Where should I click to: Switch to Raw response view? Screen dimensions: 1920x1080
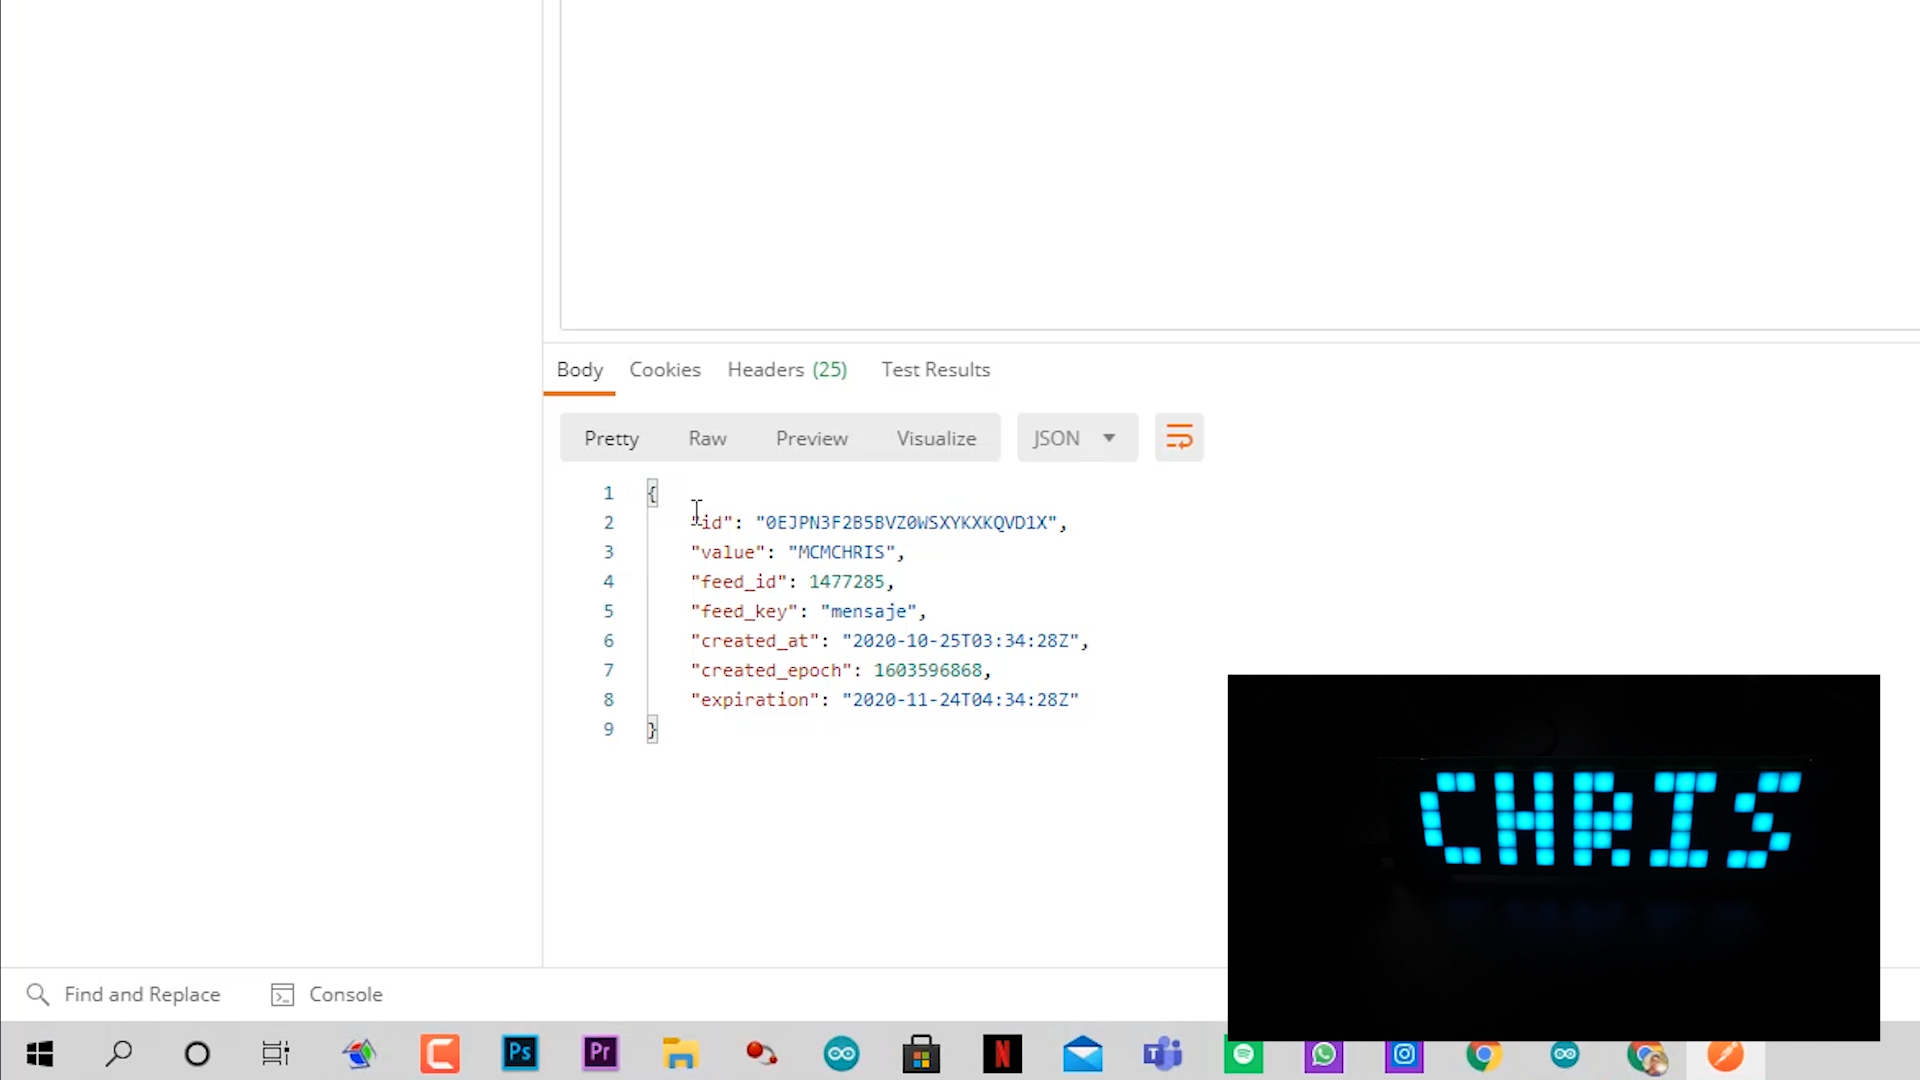708,438
